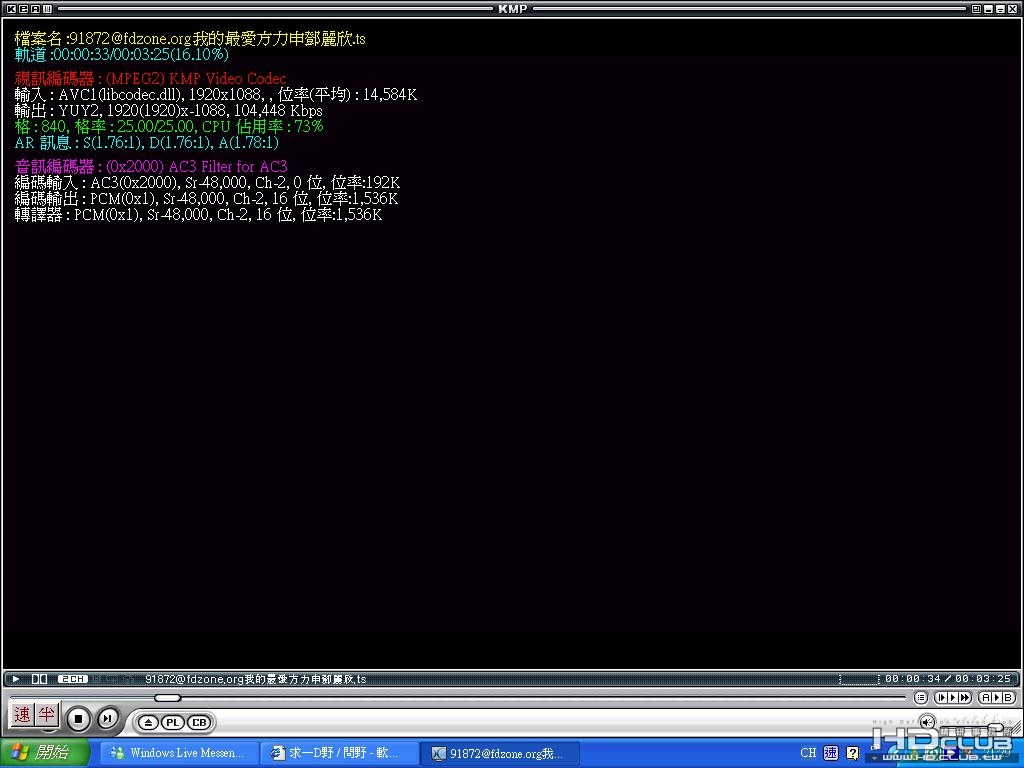
Task: Click the 2CH audio channel indicator
Action: (72, 679)
